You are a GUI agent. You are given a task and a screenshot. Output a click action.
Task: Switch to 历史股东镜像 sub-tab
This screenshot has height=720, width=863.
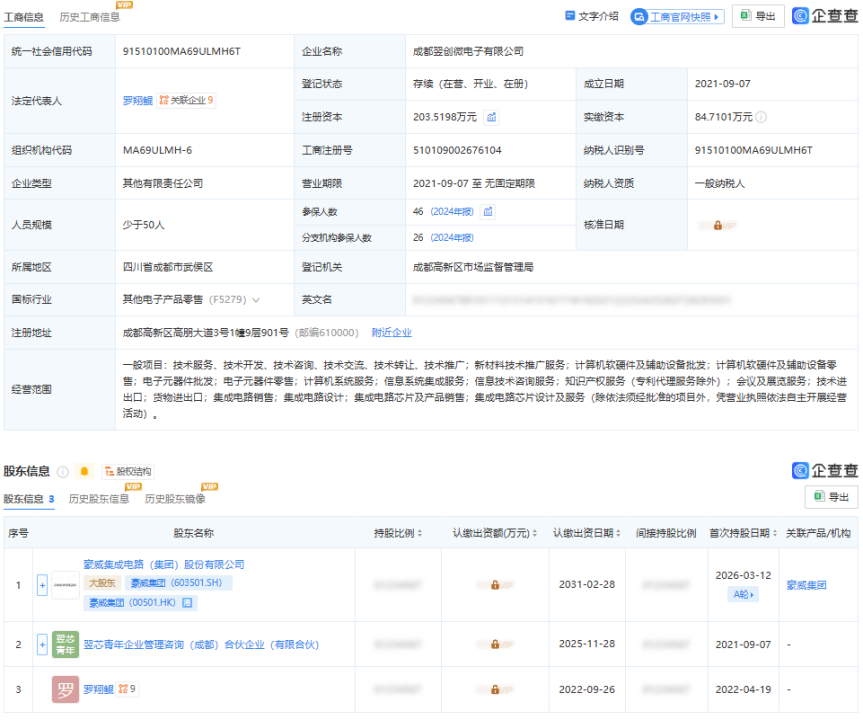[175, 499]
